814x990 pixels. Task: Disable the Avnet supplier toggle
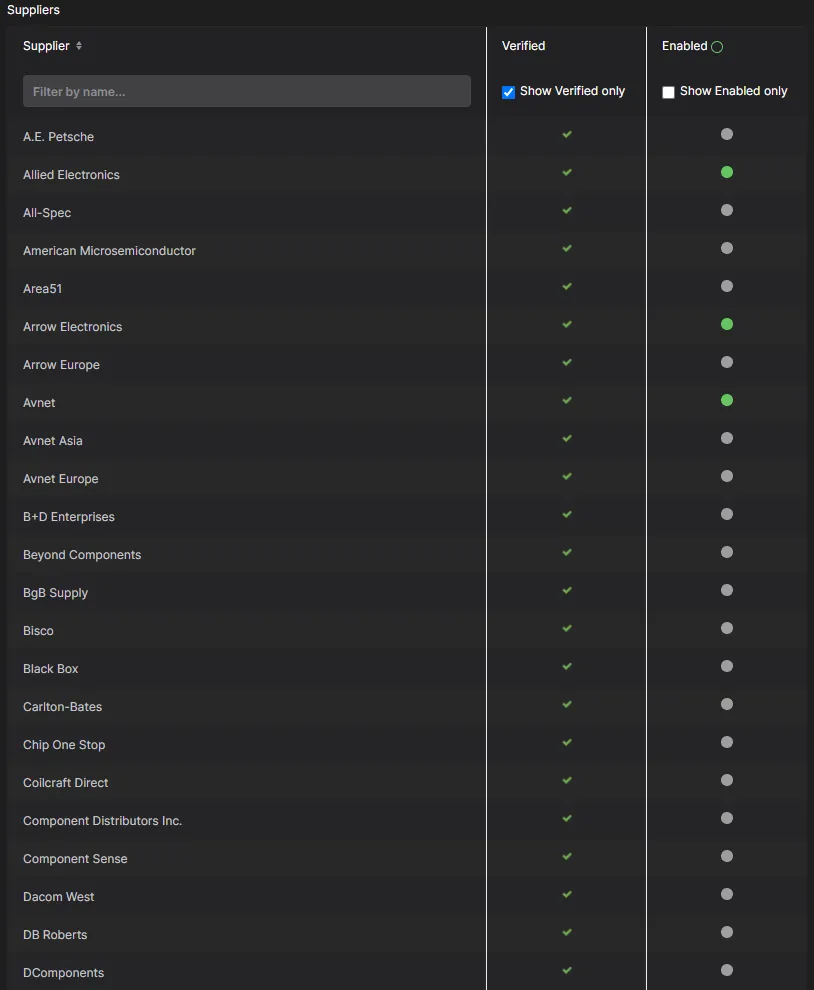(x=727, y=400)
